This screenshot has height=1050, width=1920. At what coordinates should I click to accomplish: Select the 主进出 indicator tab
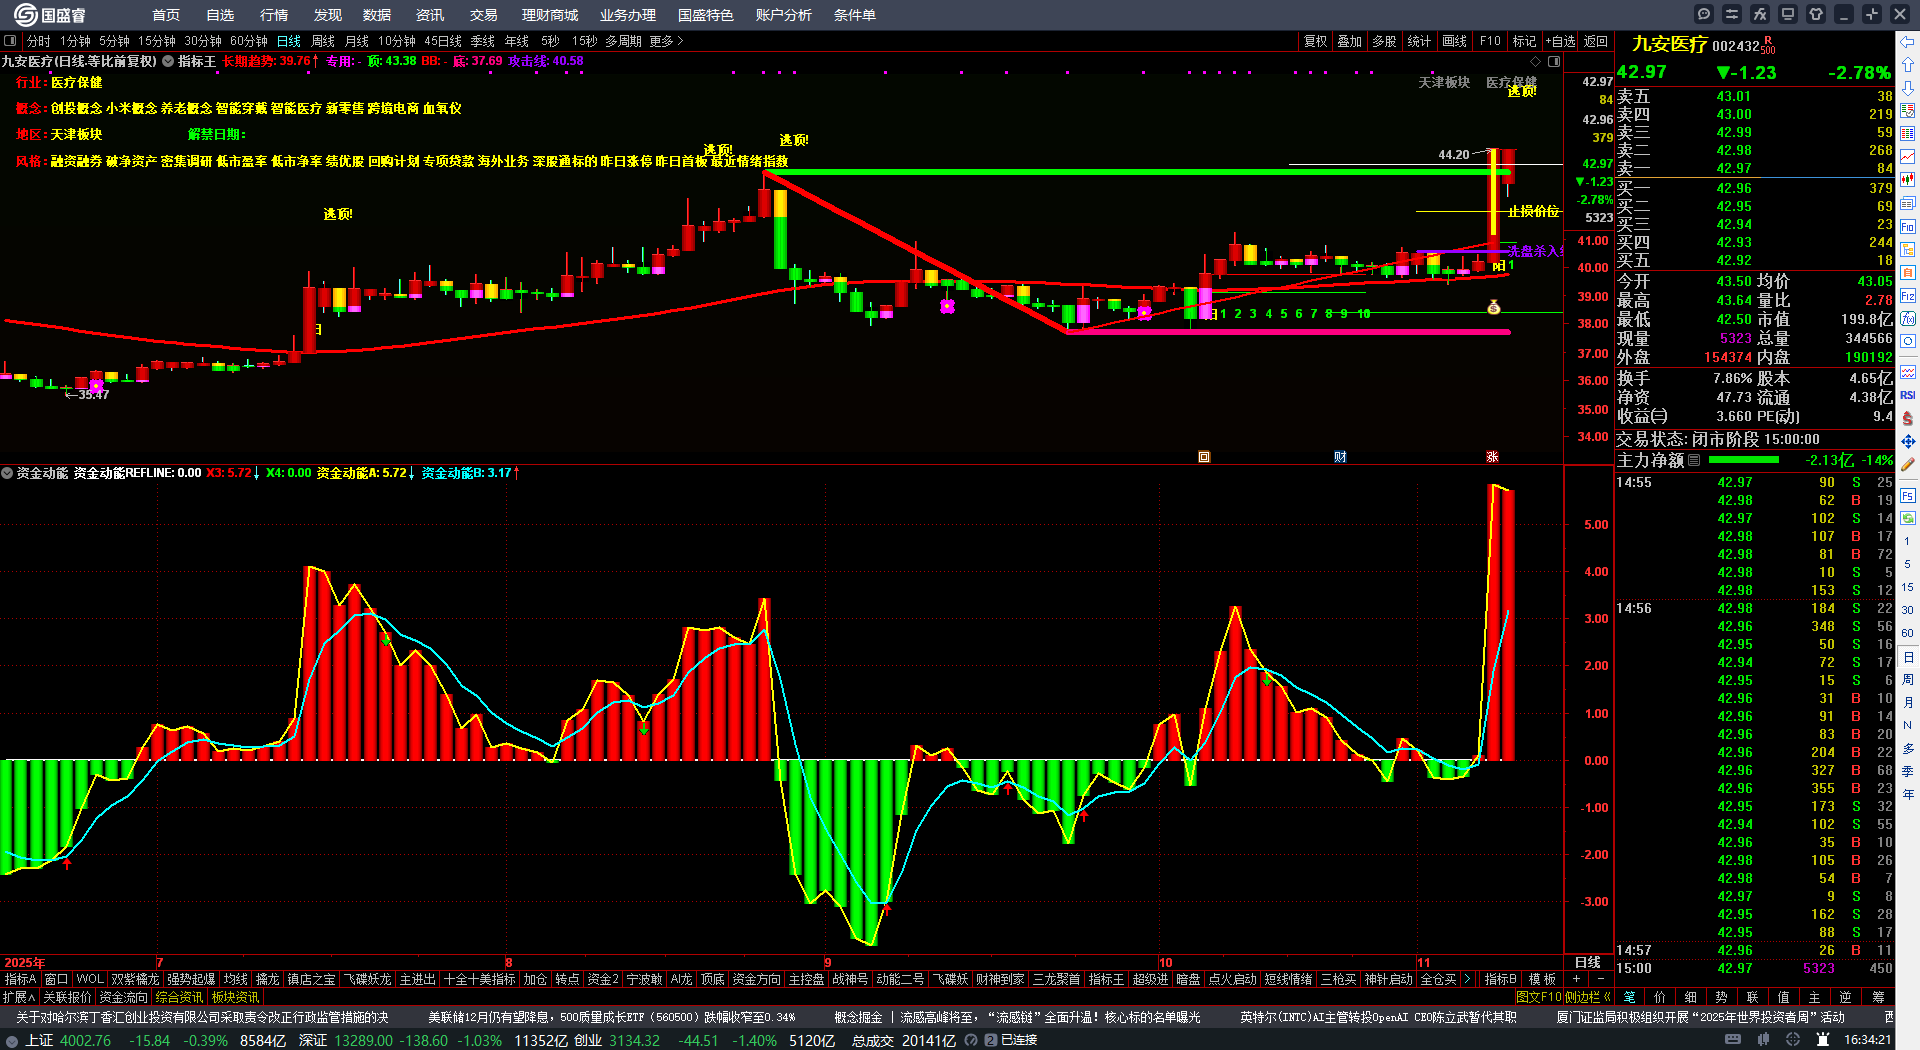point(417,980)
